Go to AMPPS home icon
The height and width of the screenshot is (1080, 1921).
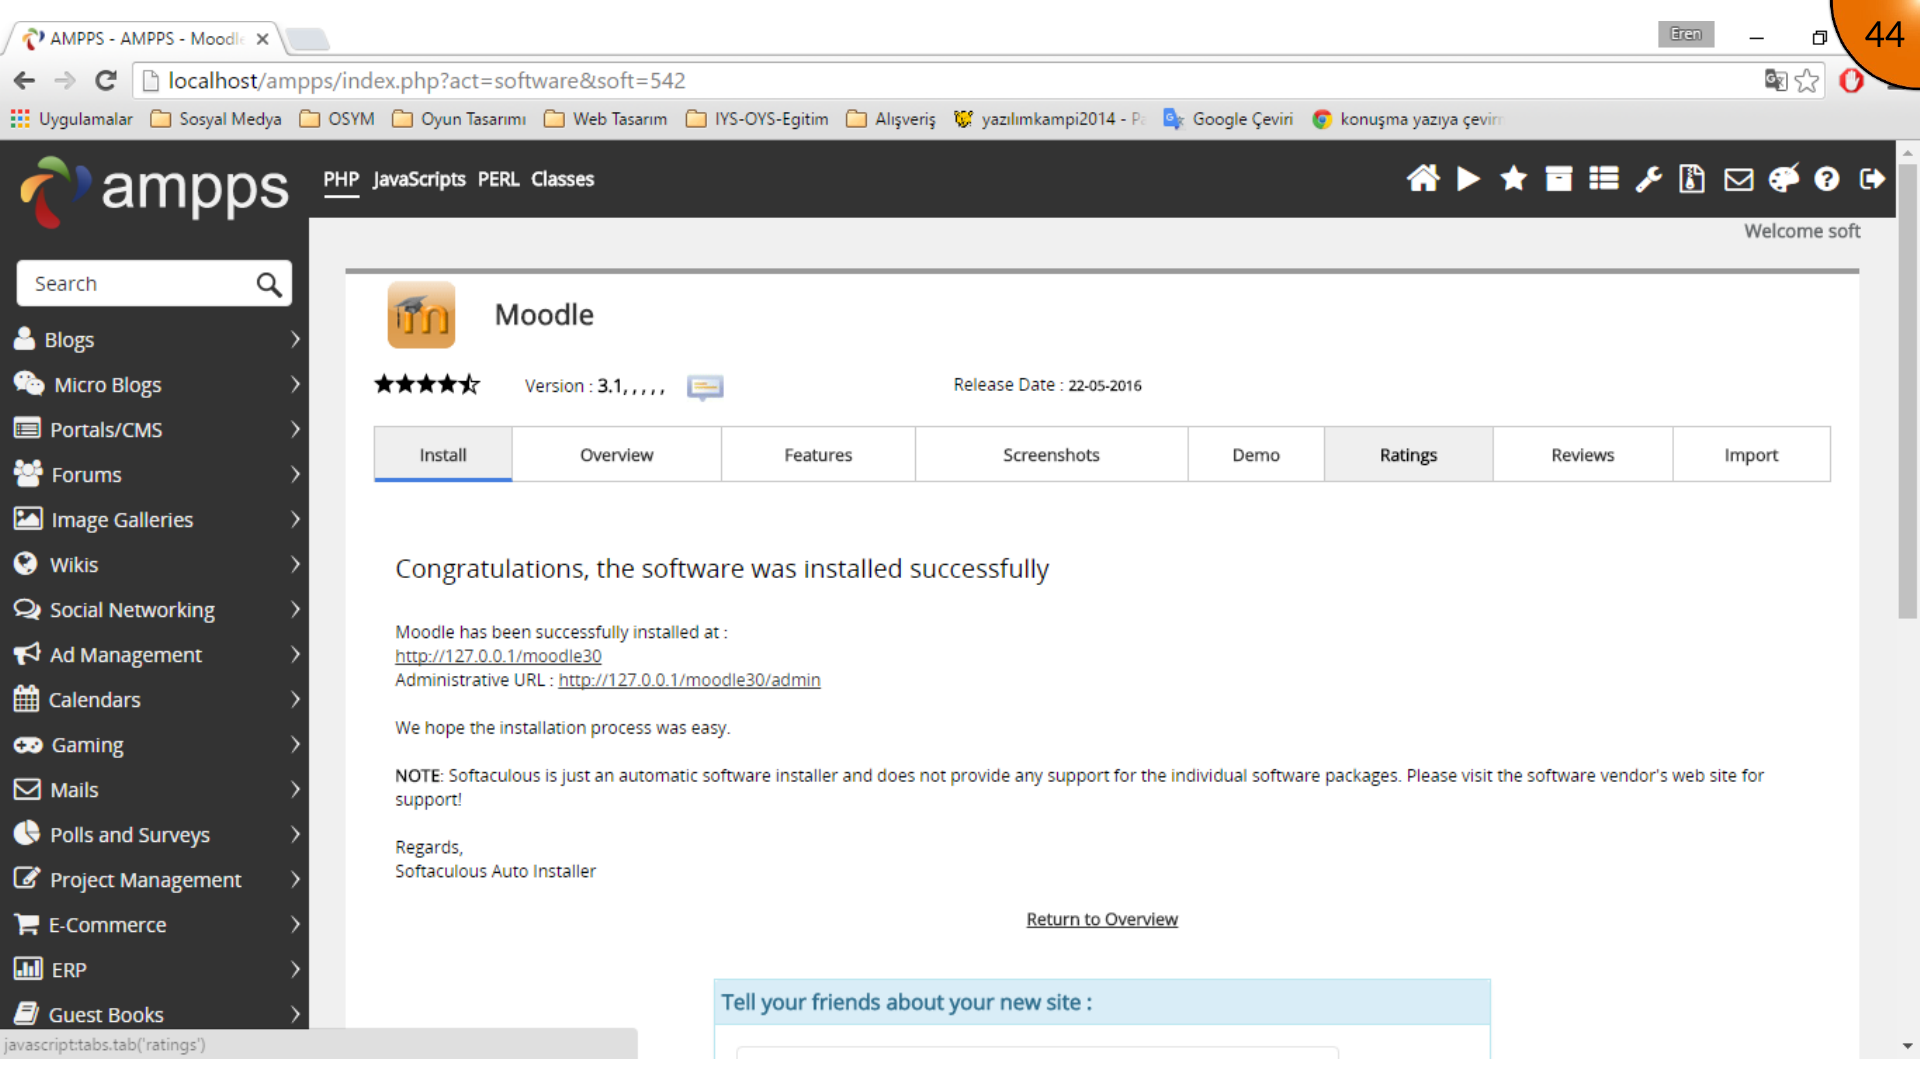1423,179
